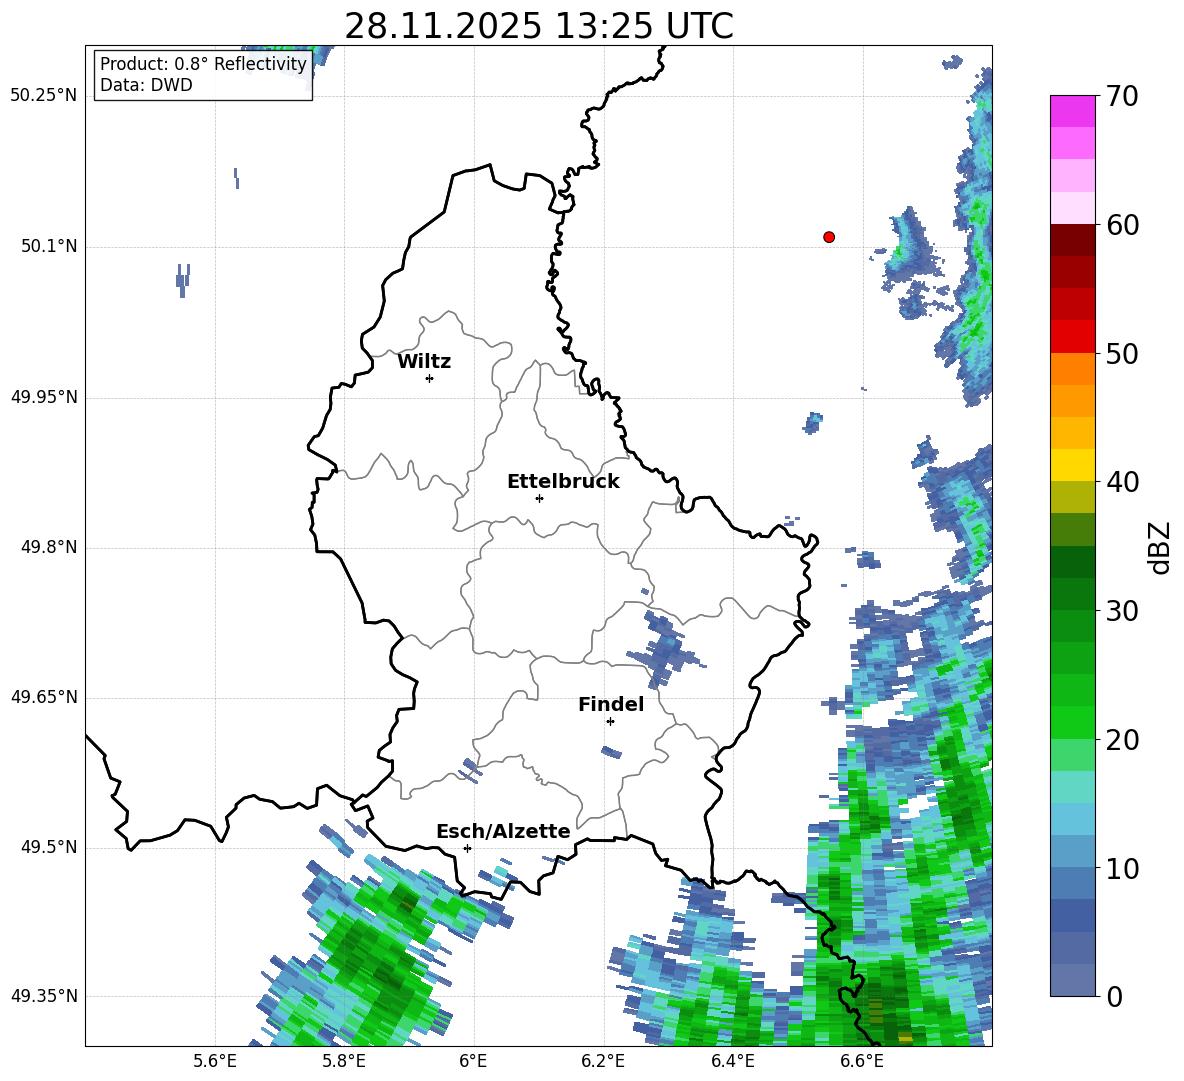Click the Esch/Alzette station cross marker
Image resolution: width=1184 pixels, height=1081 pixels.
click(x=467, y=848)
